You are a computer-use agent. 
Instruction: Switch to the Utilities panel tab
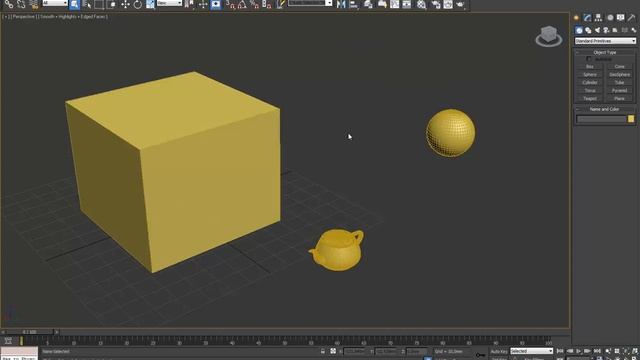tap(631, 18)
